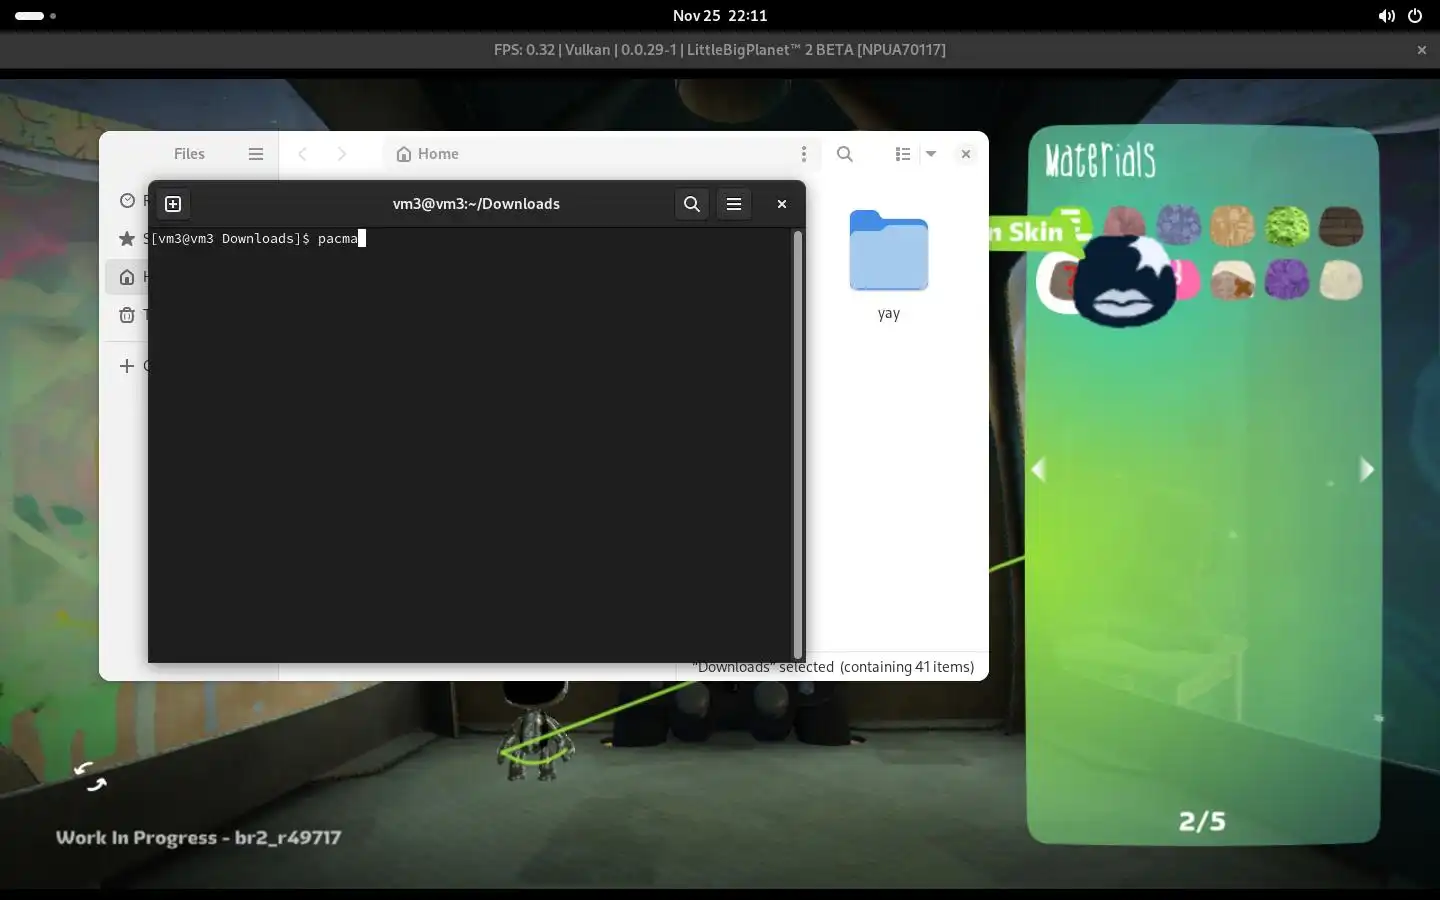Search in the Files window

tap(845, 154)
